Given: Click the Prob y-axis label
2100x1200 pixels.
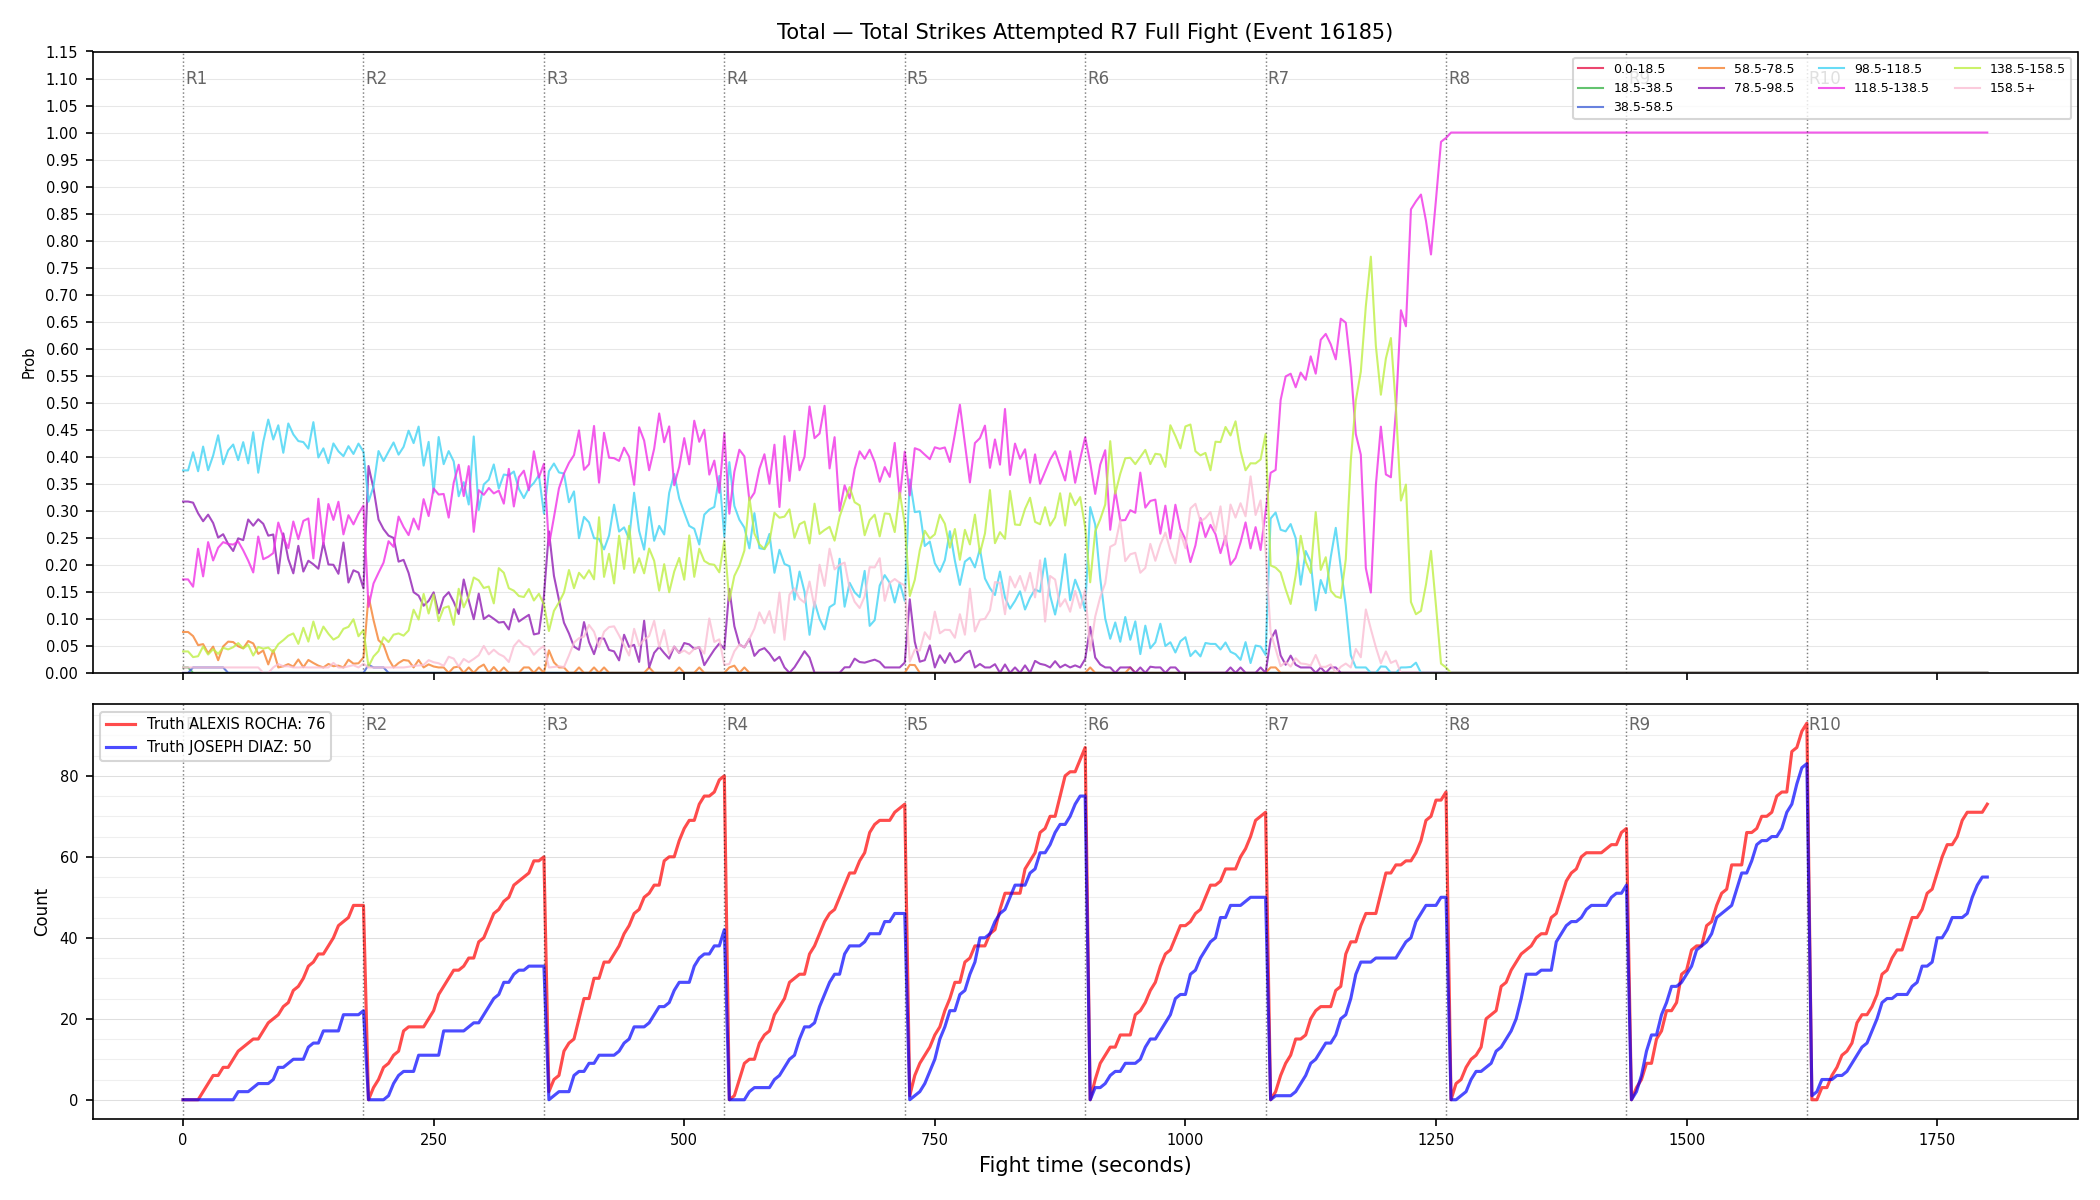Looking at the screenshot, I should pyautogui.click(x=29, y=363).
